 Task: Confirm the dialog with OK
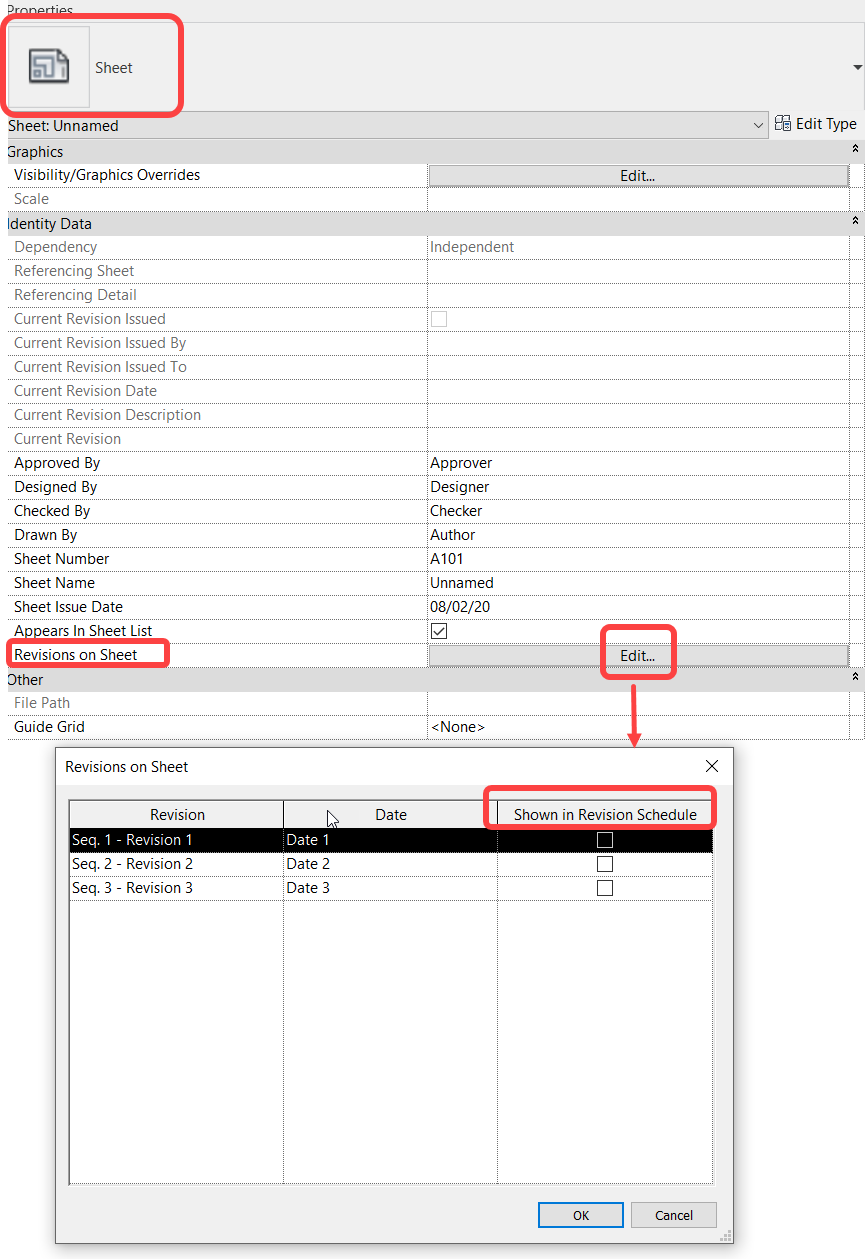[580, 1215]
